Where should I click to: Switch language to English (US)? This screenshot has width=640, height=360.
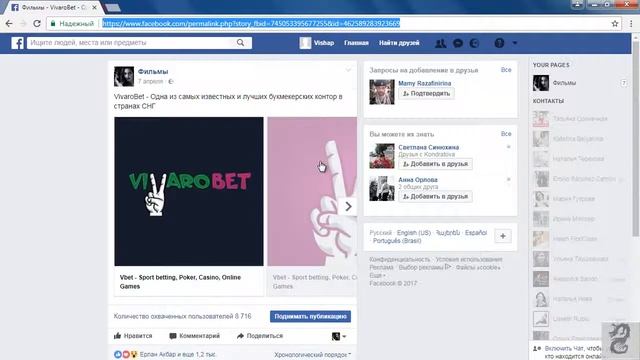(414, 233)
